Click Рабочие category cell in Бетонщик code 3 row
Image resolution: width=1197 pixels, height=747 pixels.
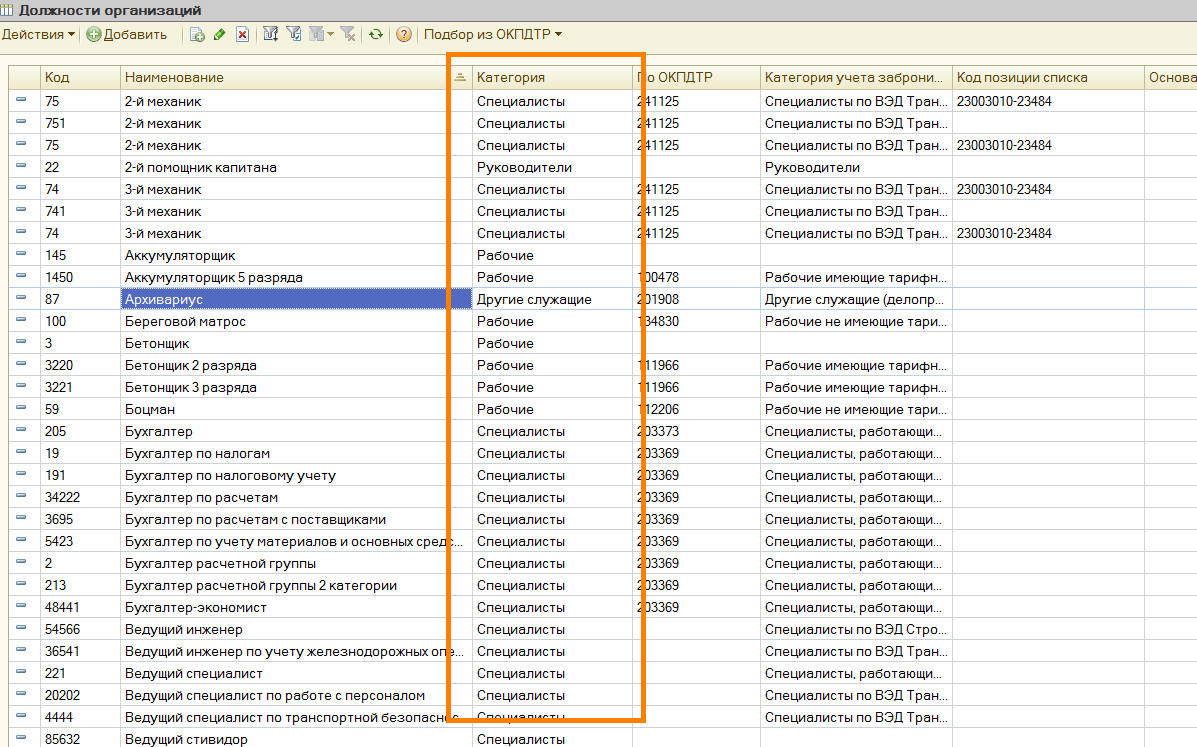point(552,343)
